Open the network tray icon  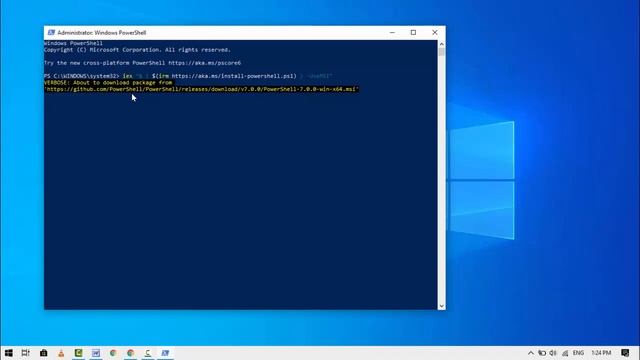point(565,353)
